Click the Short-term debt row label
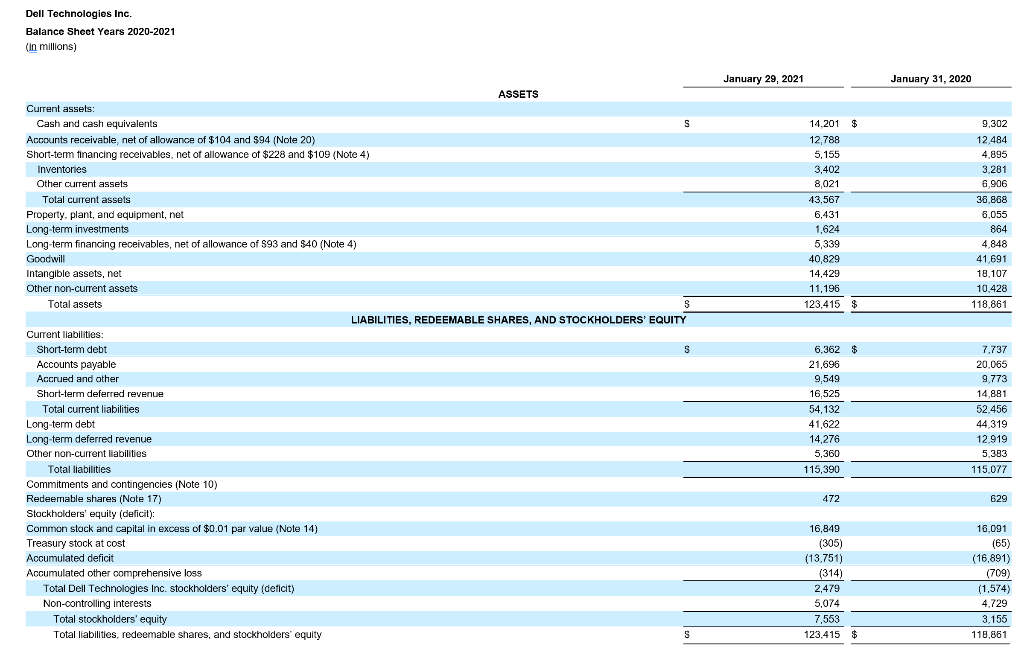1024x661 pixels. (72, 349)
